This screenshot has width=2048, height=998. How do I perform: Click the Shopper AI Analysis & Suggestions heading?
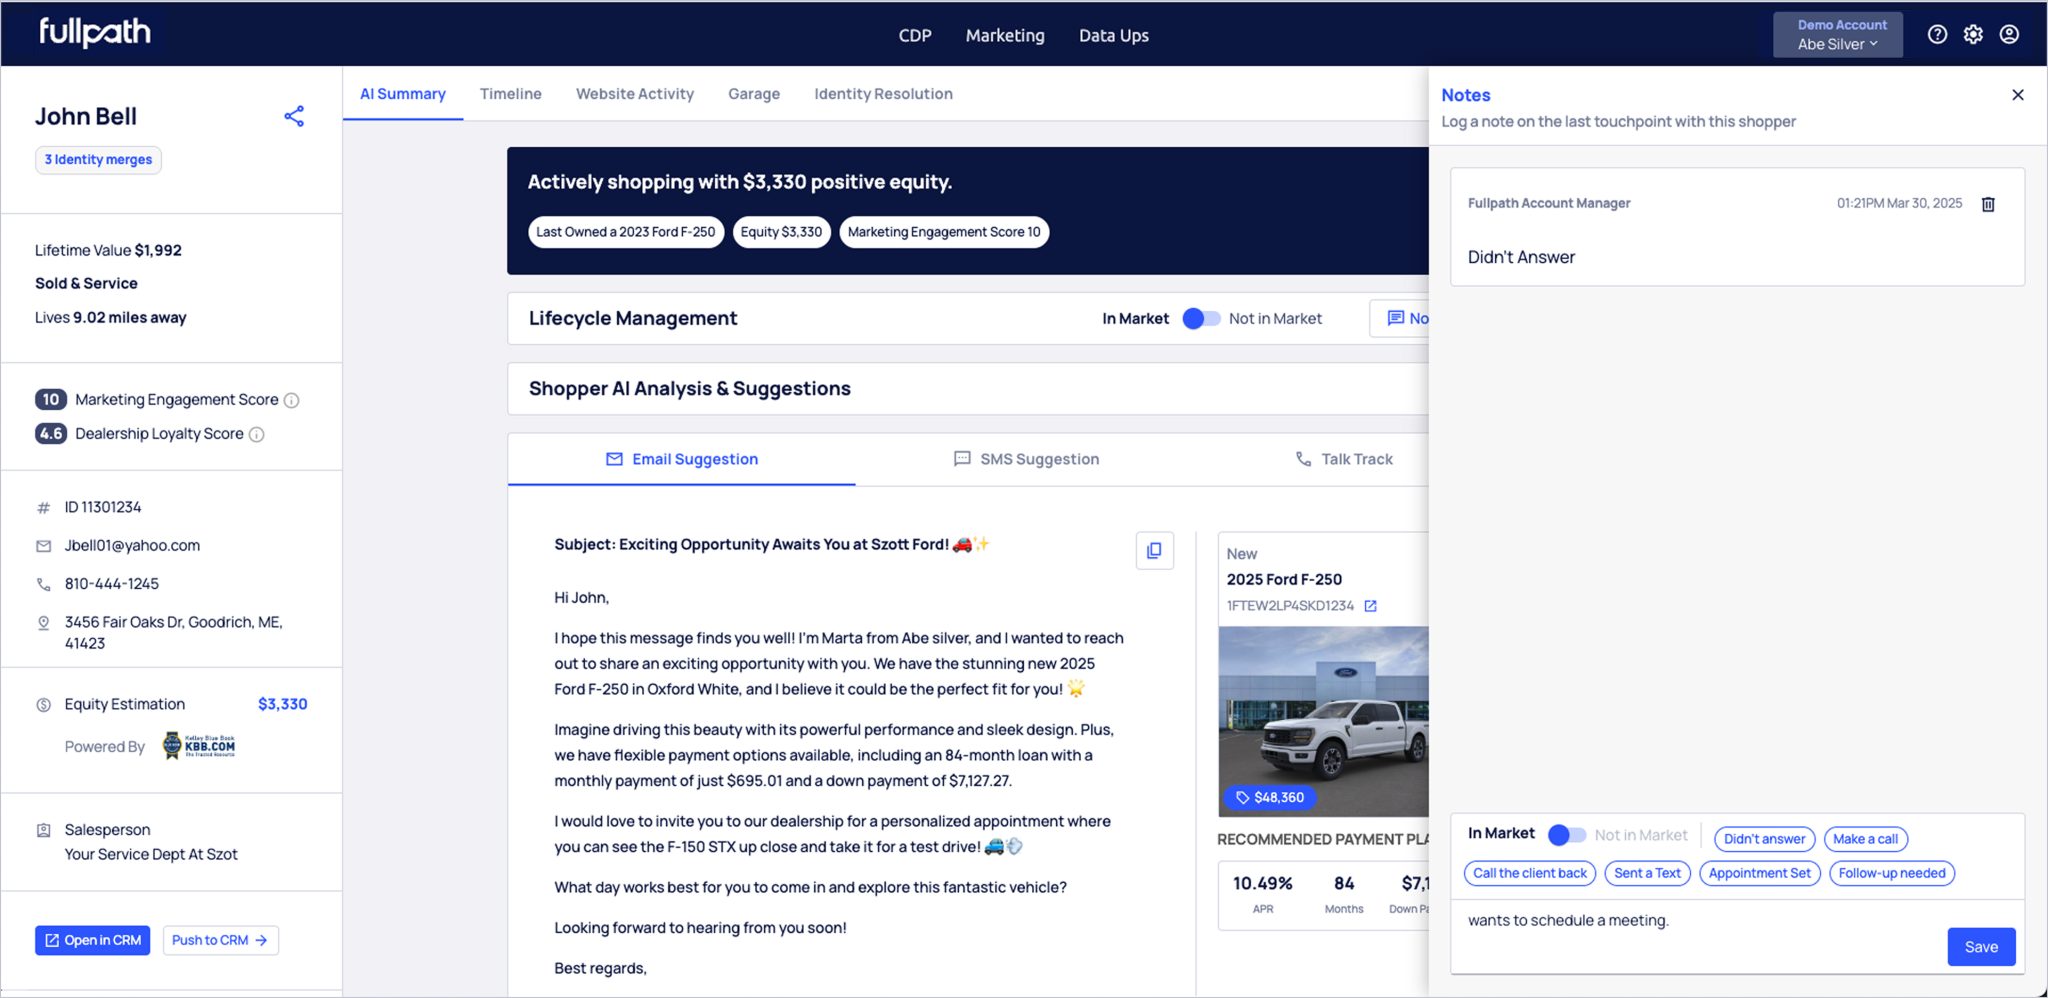click(690, 389)
